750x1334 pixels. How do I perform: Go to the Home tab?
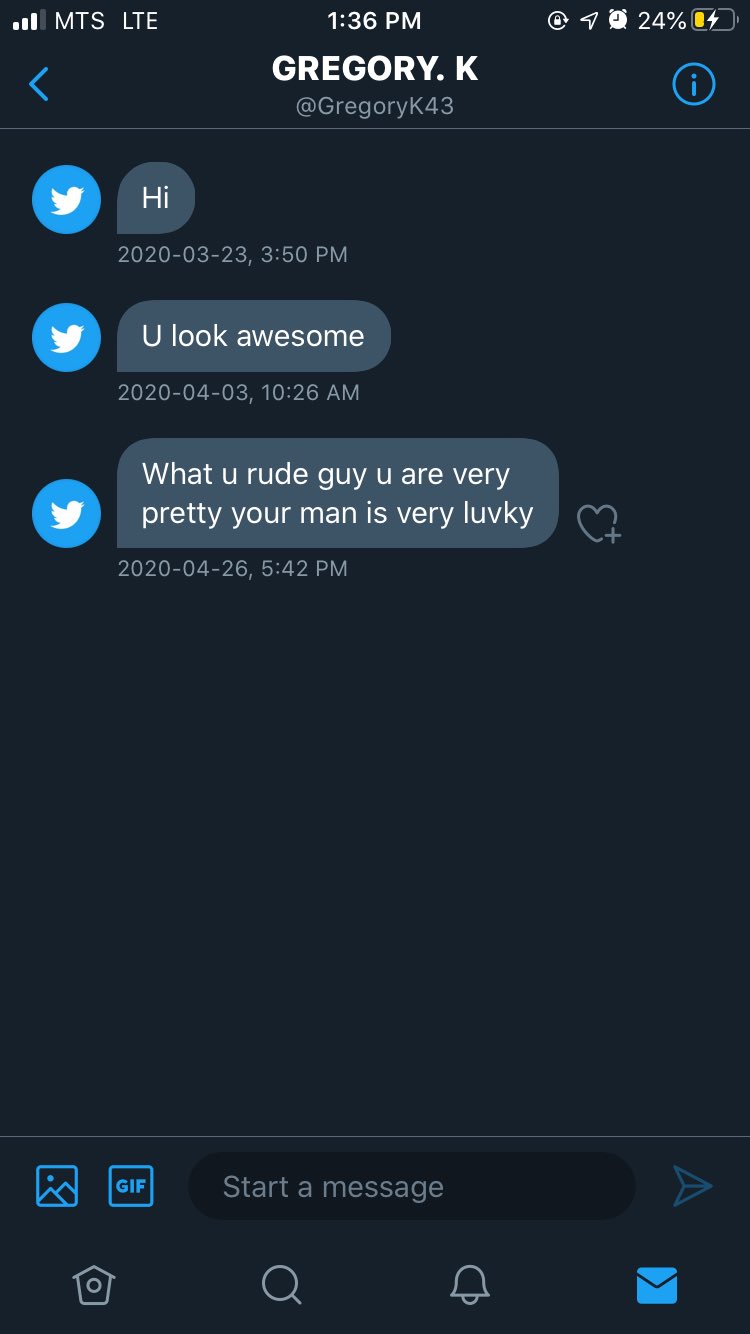coord(94,1284)
